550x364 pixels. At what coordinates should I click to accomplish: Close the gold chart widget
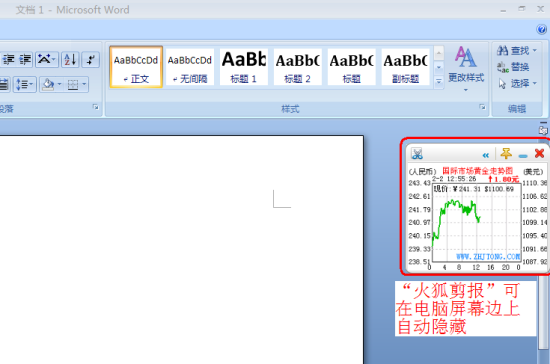click(539, 153)
